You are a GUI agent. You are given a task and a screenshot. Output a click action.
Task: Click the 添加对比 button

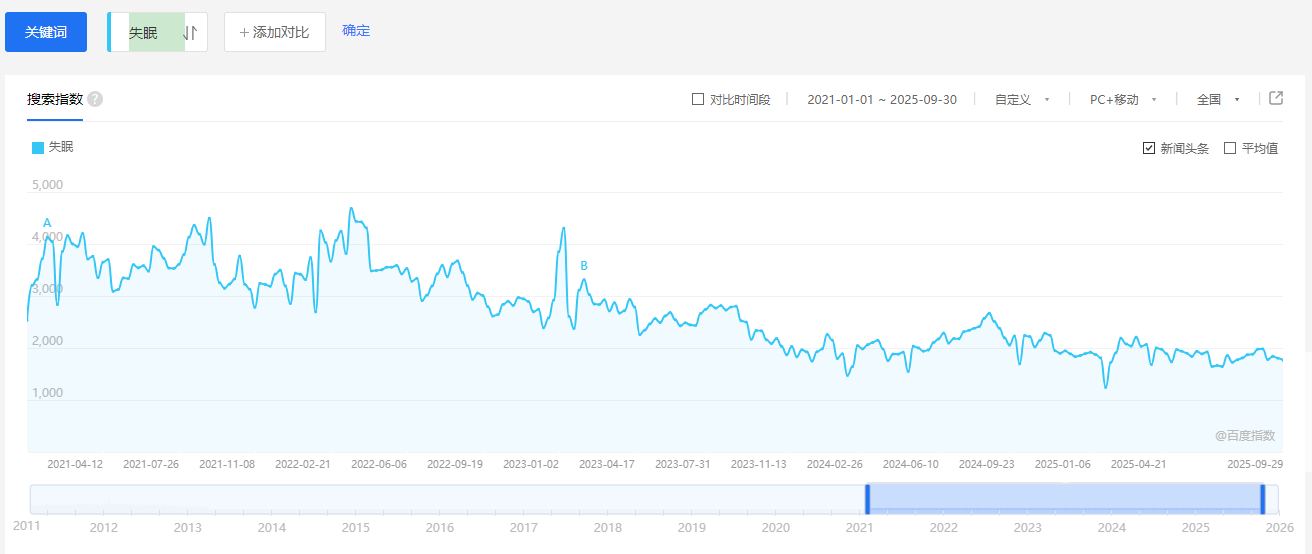coord(275,32)
